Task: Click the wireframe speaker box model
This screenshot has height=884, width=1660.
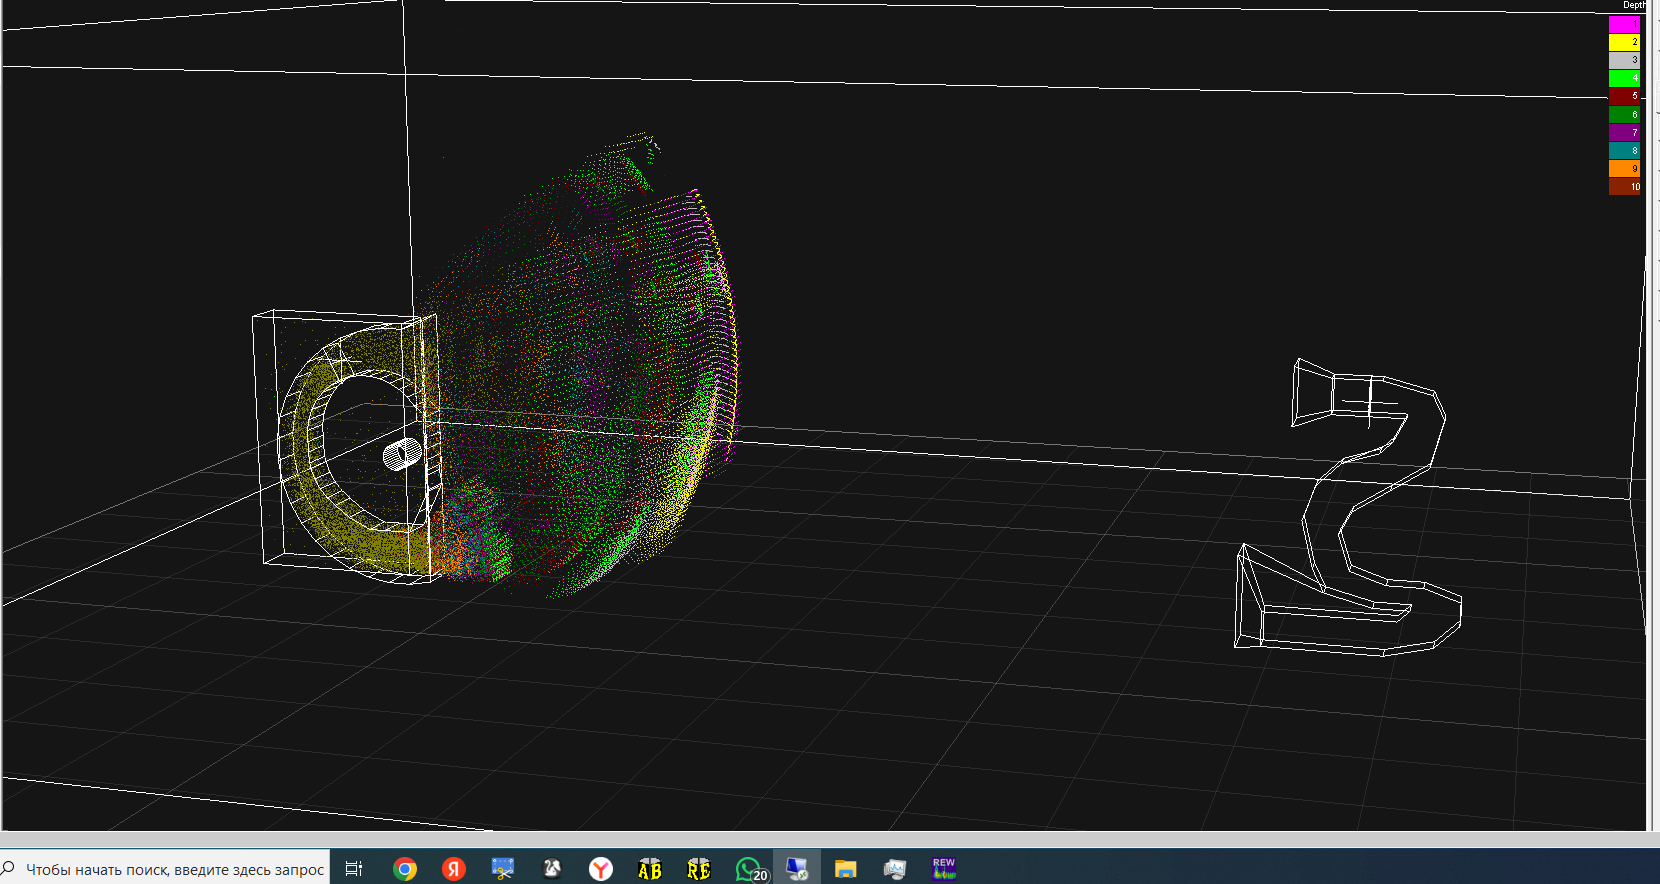Action: point(346,446)
